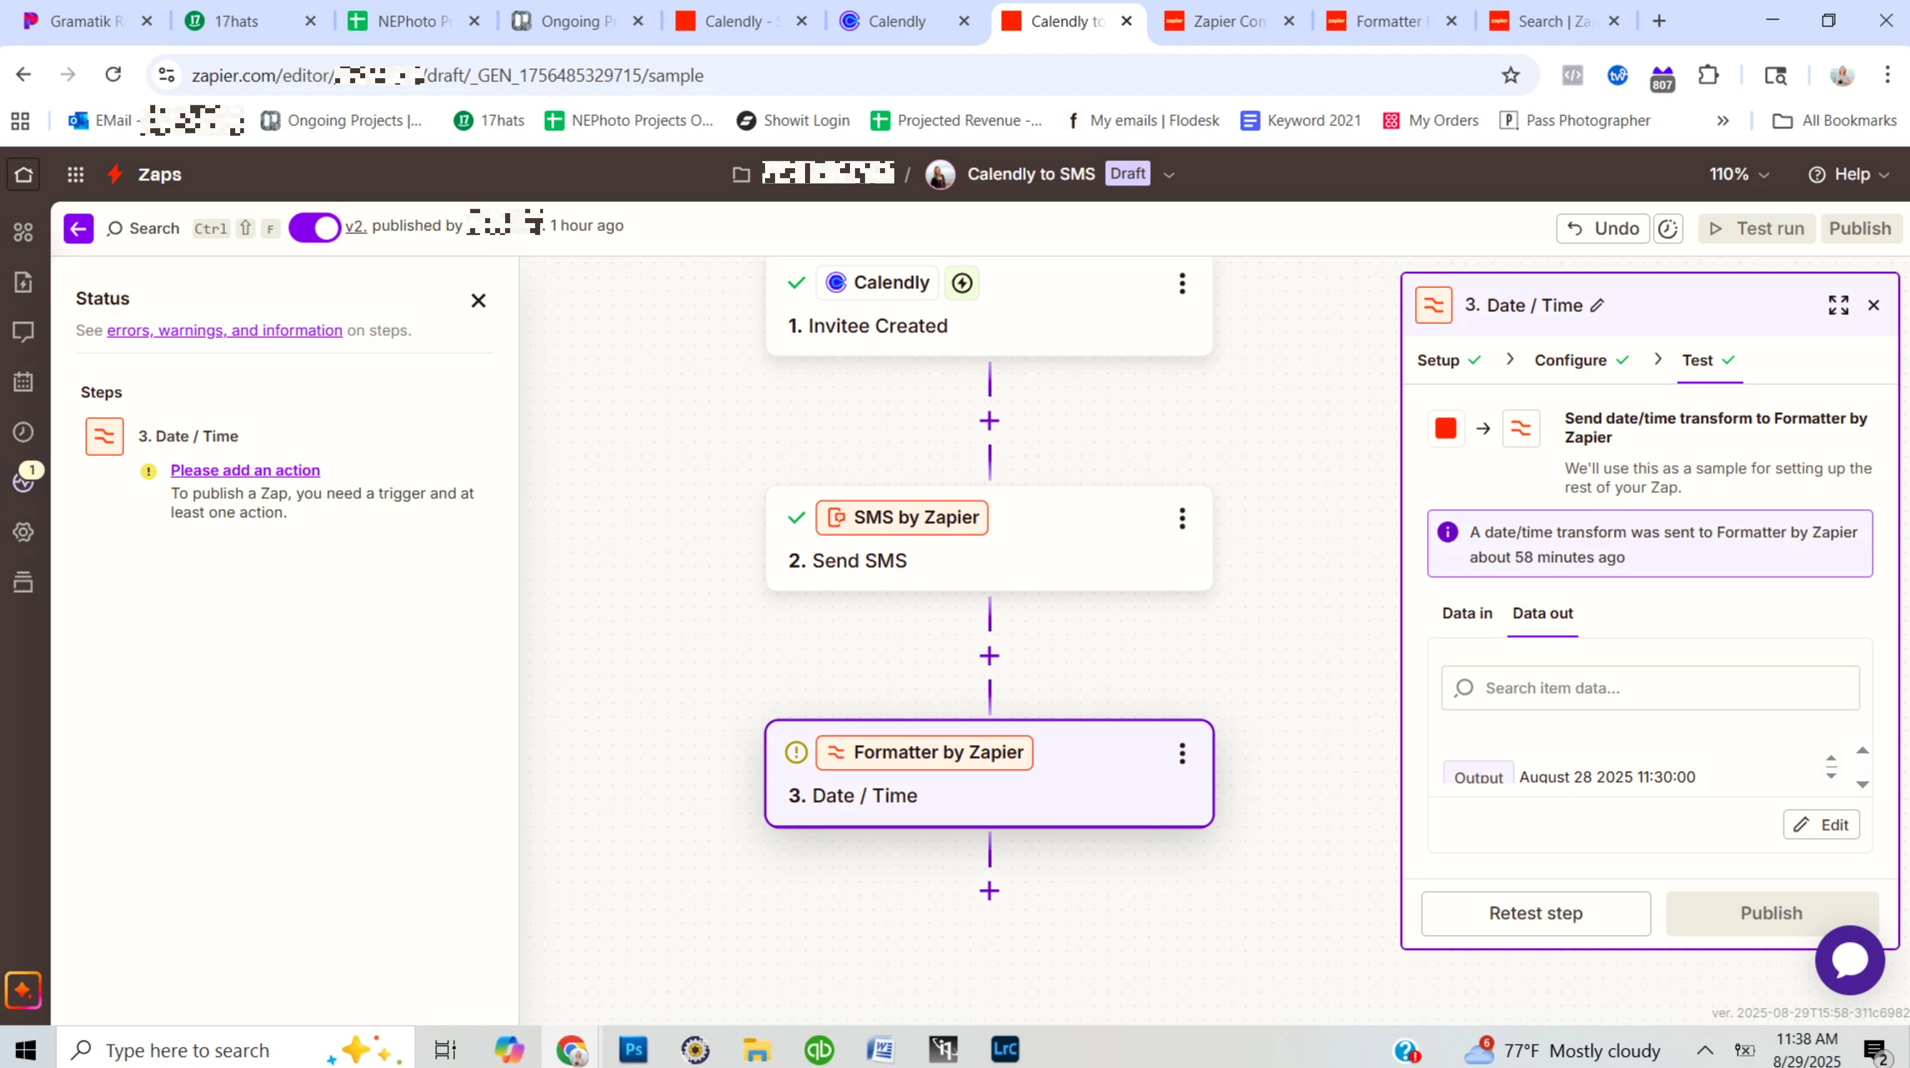Expand the Output data row stepper
This screenshot has width=1910, height=1068.
[x=1831, y=768]
